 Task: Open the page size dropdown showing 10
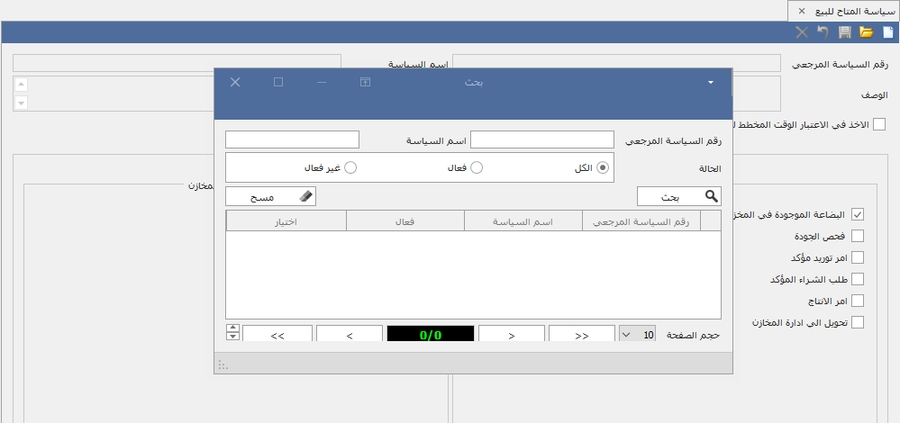coord(626,336)
